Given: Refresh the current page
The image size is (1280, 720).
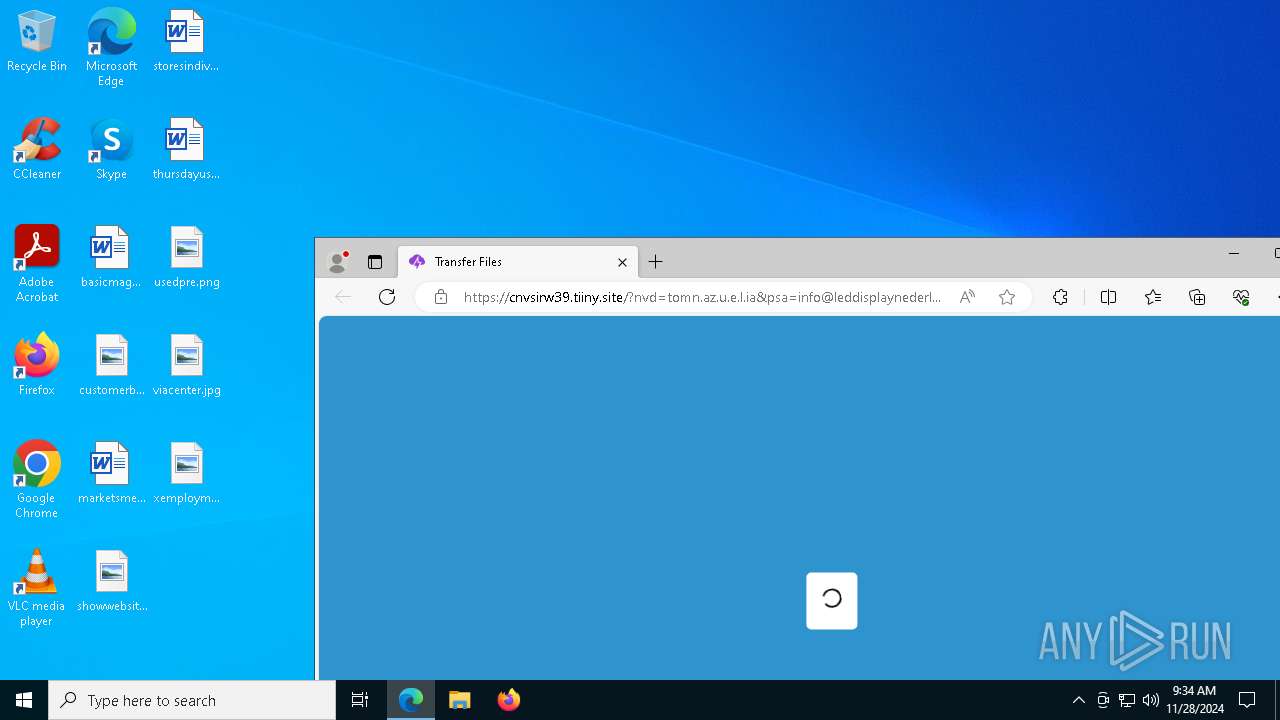Looking at the screenshot, I should [387, 297].
